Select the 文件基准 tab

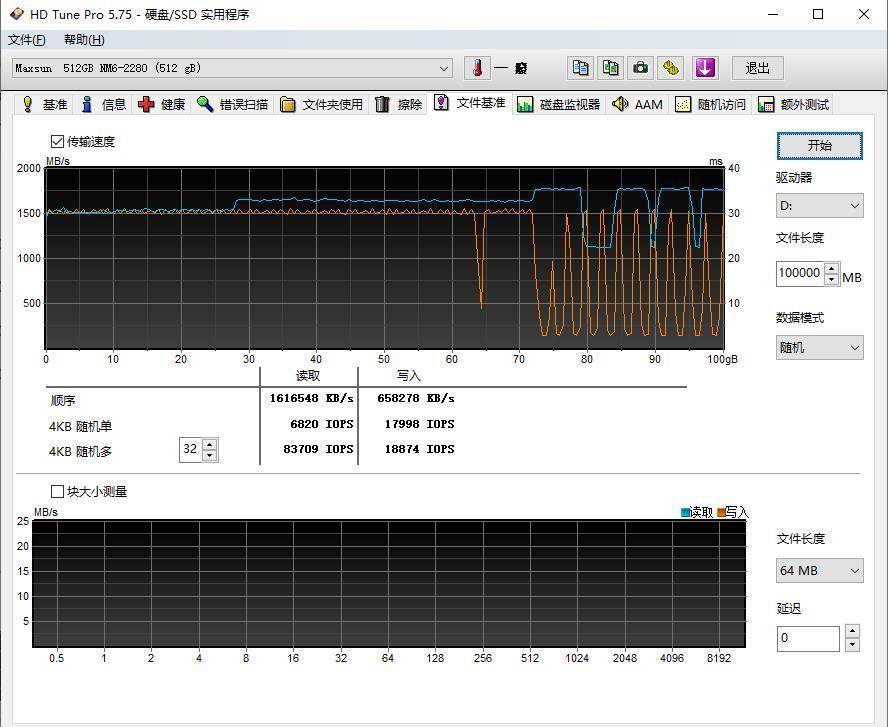coord(471,103)
